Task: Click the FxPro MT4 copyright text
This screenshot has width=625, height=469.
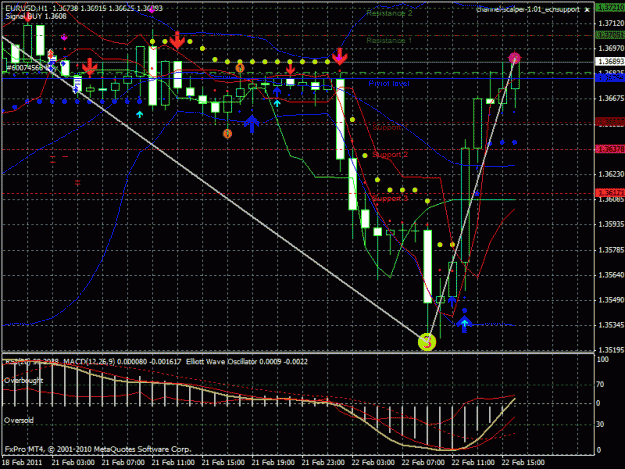Action: coord(98,449)
